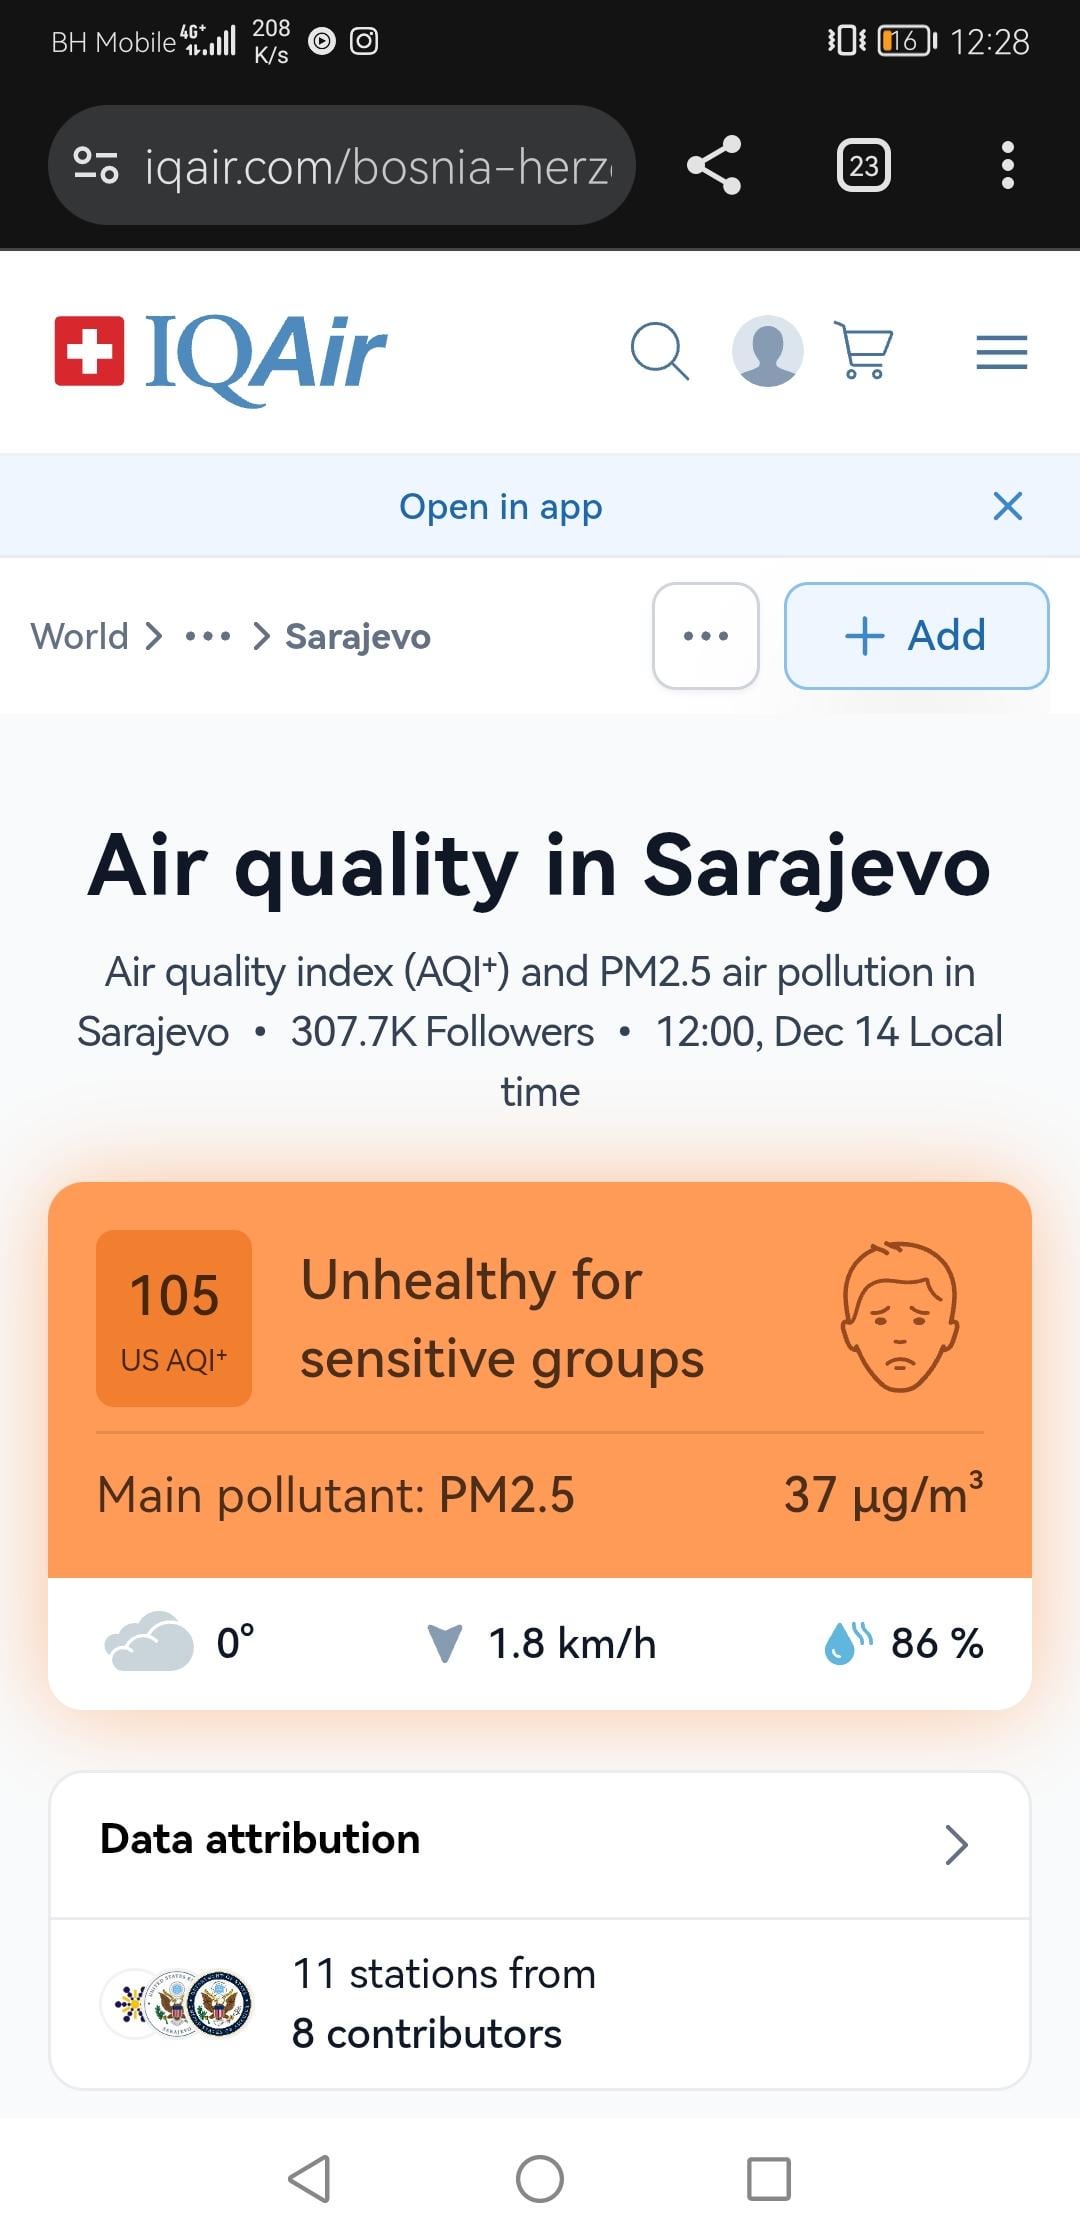This screenshot has height=2240, width=1080.
Task: Tap the contributor logos thumbnail
Action: tap(177, 2004)
